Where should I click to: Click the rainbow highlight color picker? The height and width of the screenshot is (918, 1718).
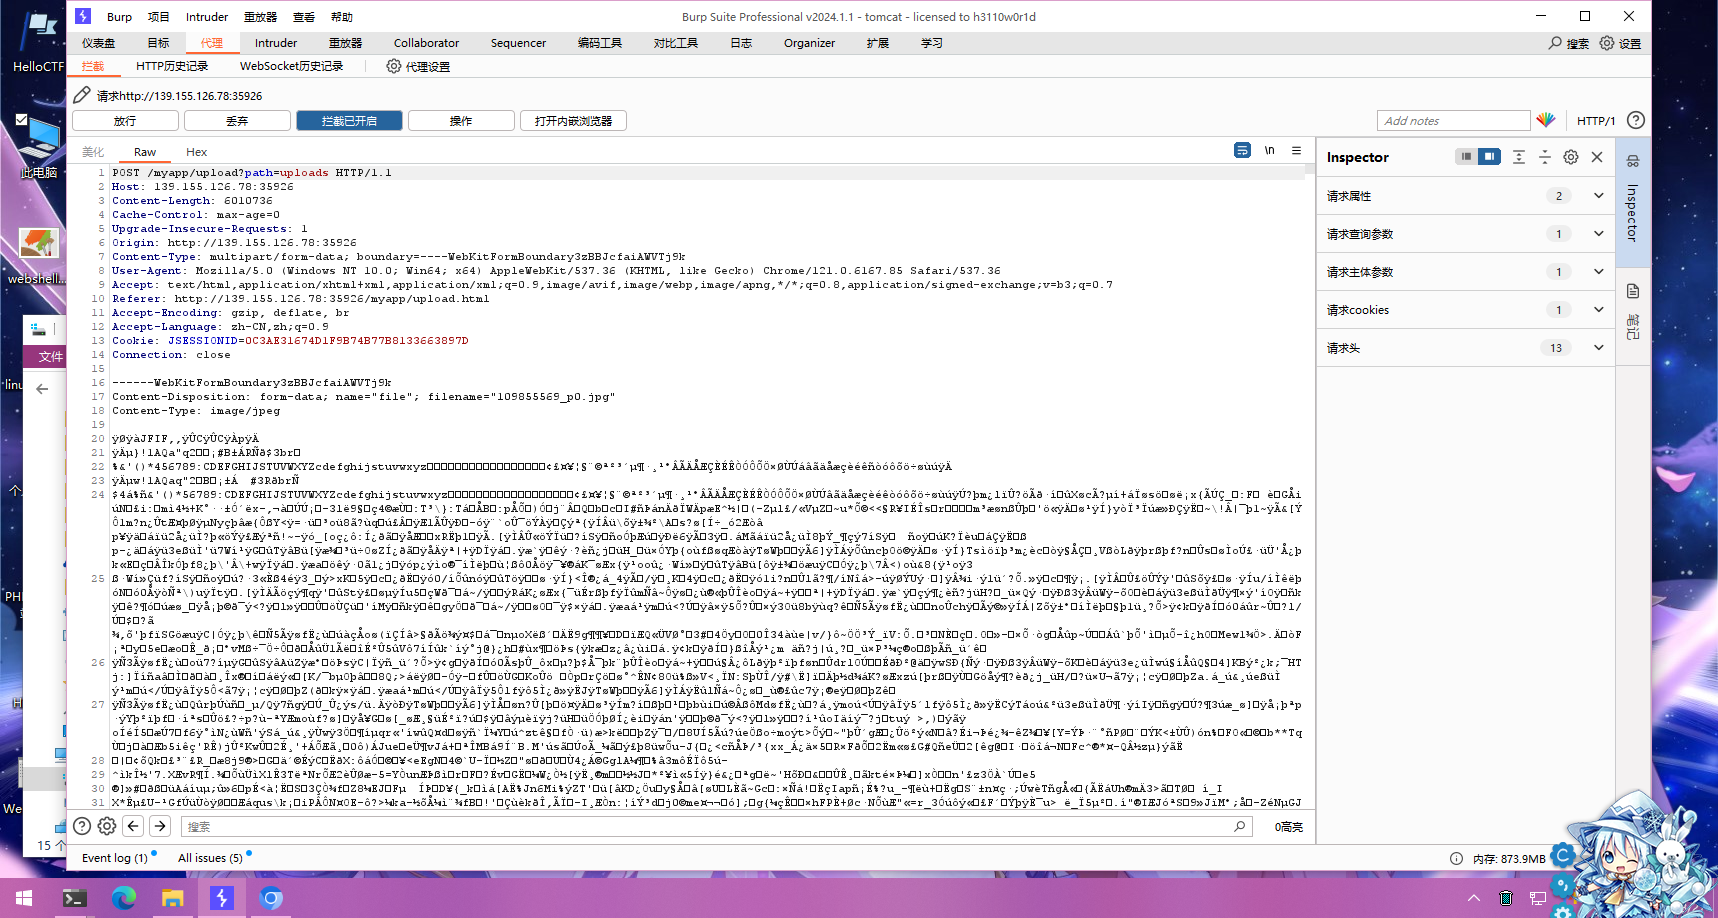click(1546, 120)
